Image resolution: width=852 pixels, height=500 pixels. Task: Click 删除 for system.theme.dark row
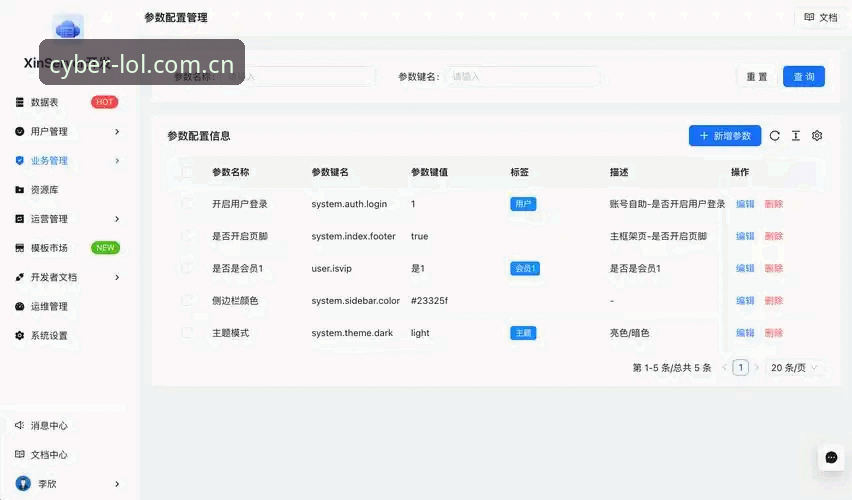[774, 333]
